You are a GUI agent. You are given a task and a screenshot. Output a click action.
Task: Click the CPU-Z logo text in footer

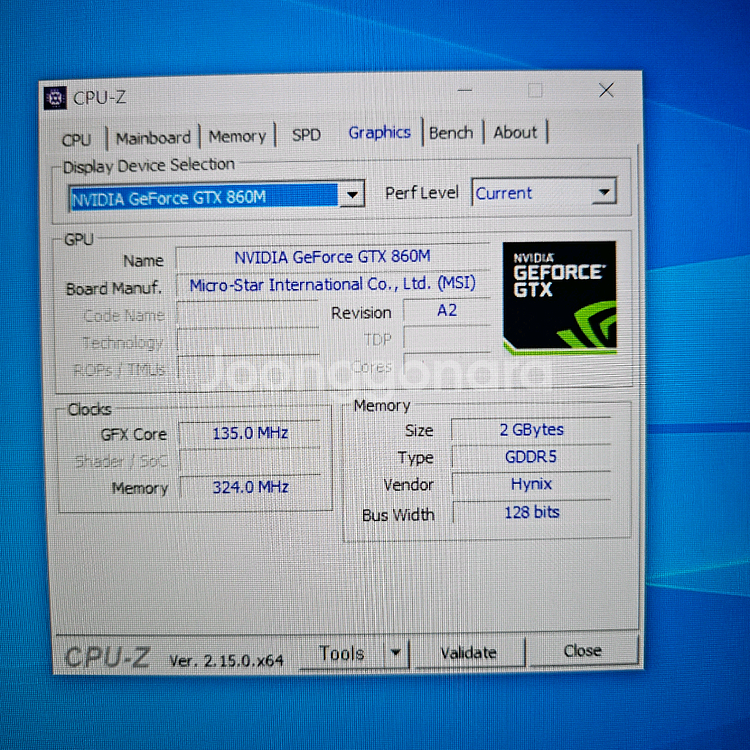[x=108, y=656]
